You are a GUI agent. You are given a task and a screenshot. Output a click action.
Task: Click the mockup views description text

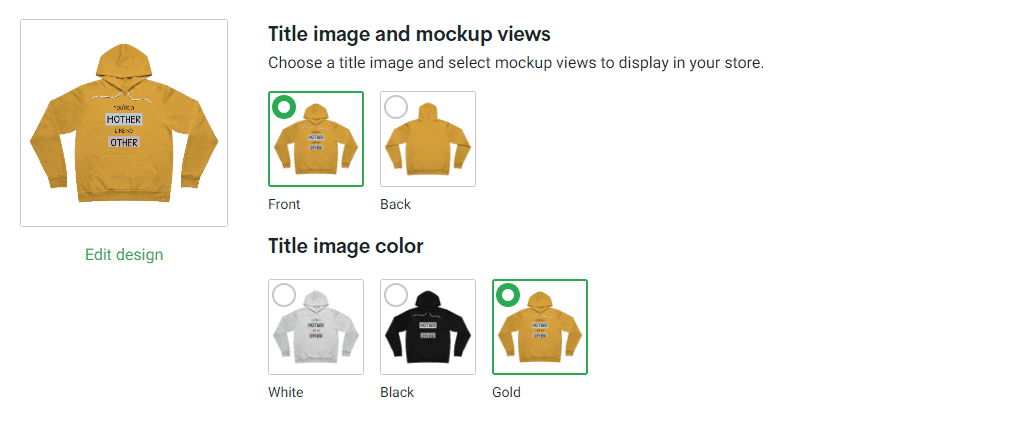[x=516, y=63]
